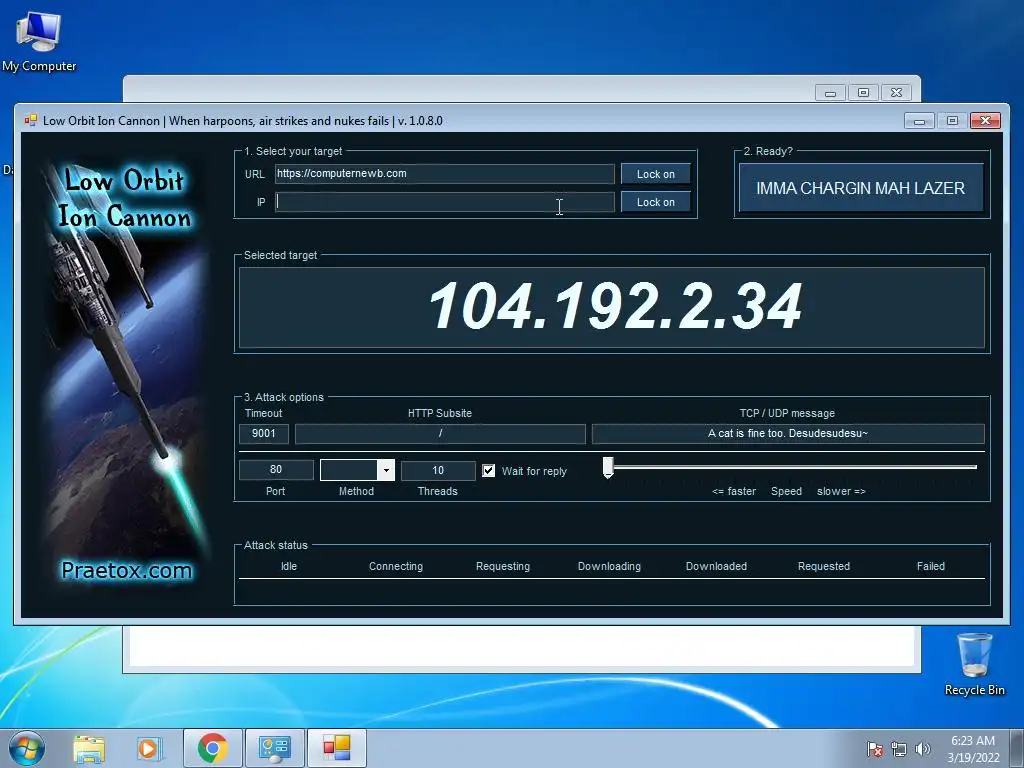Click the selected target 104.192.2.34 text

click(x=615, y=306)
